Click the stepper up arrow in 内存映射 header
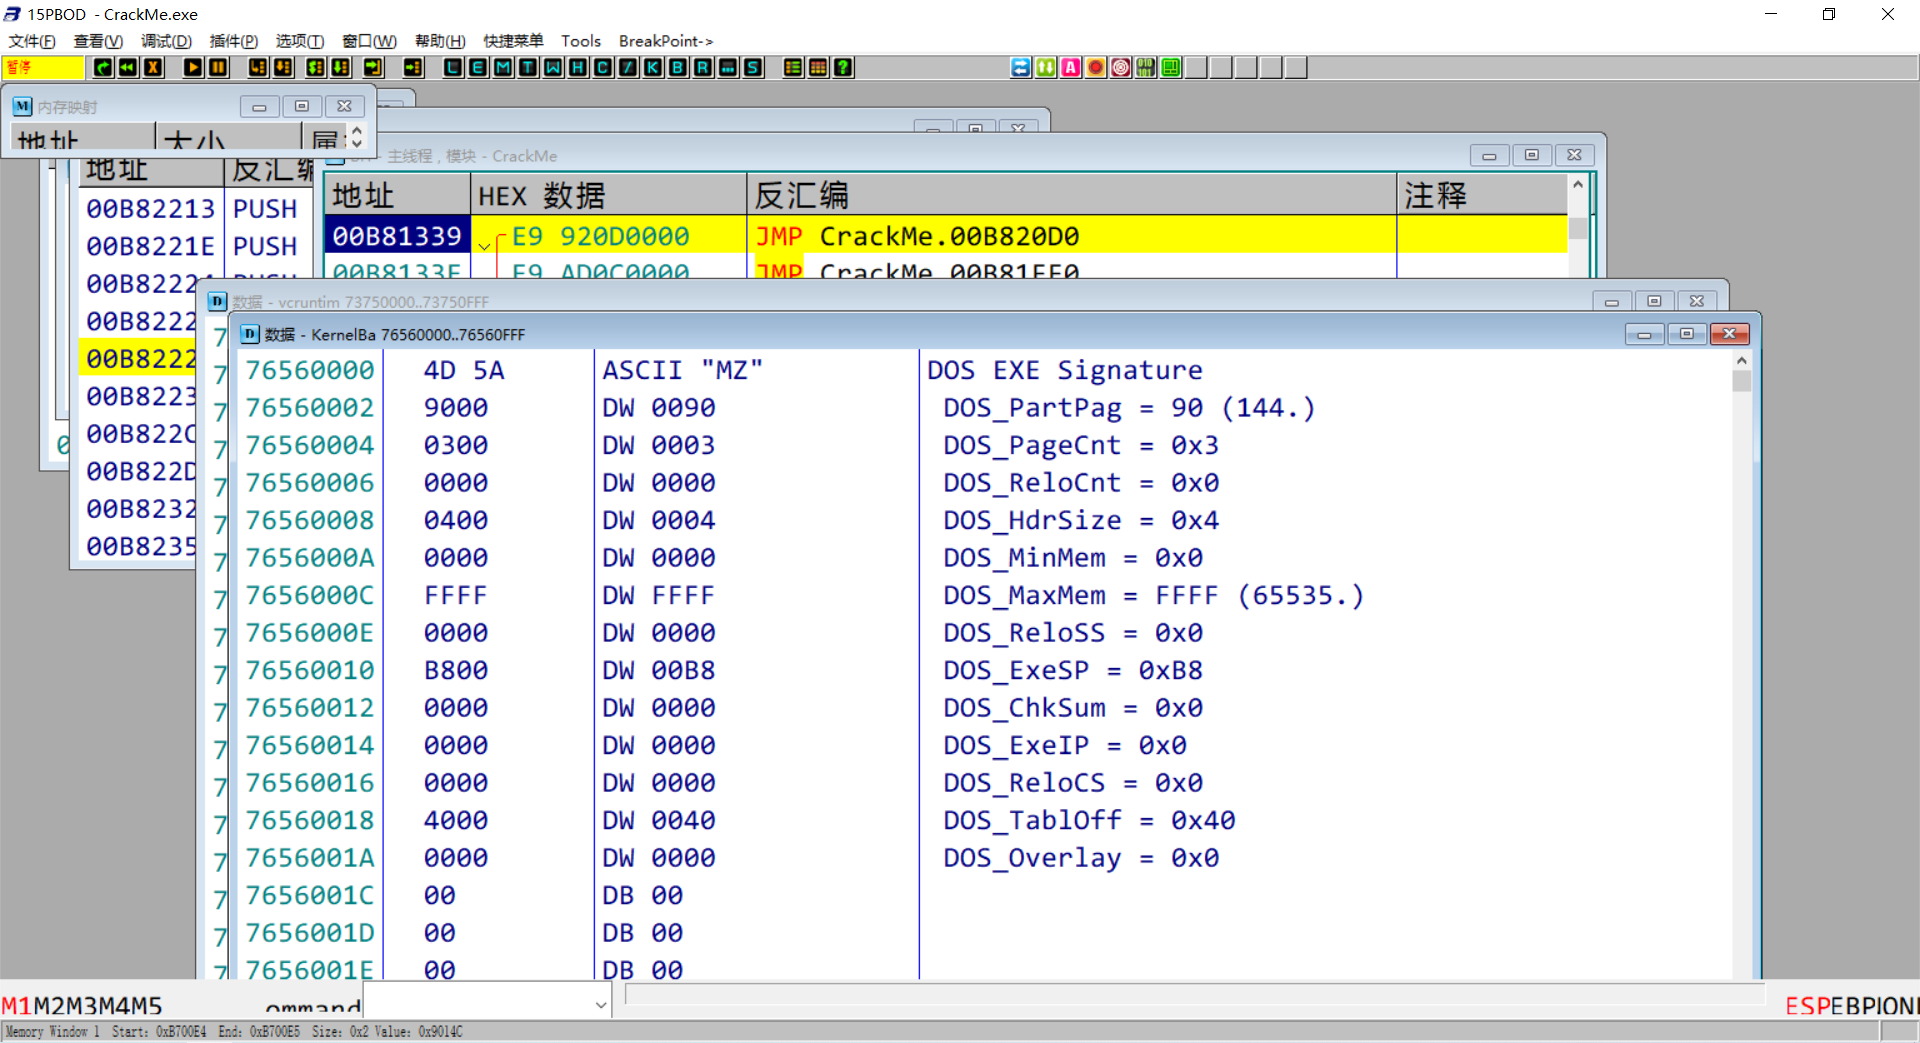1920x1043 pixels. [x=357, y=130]
